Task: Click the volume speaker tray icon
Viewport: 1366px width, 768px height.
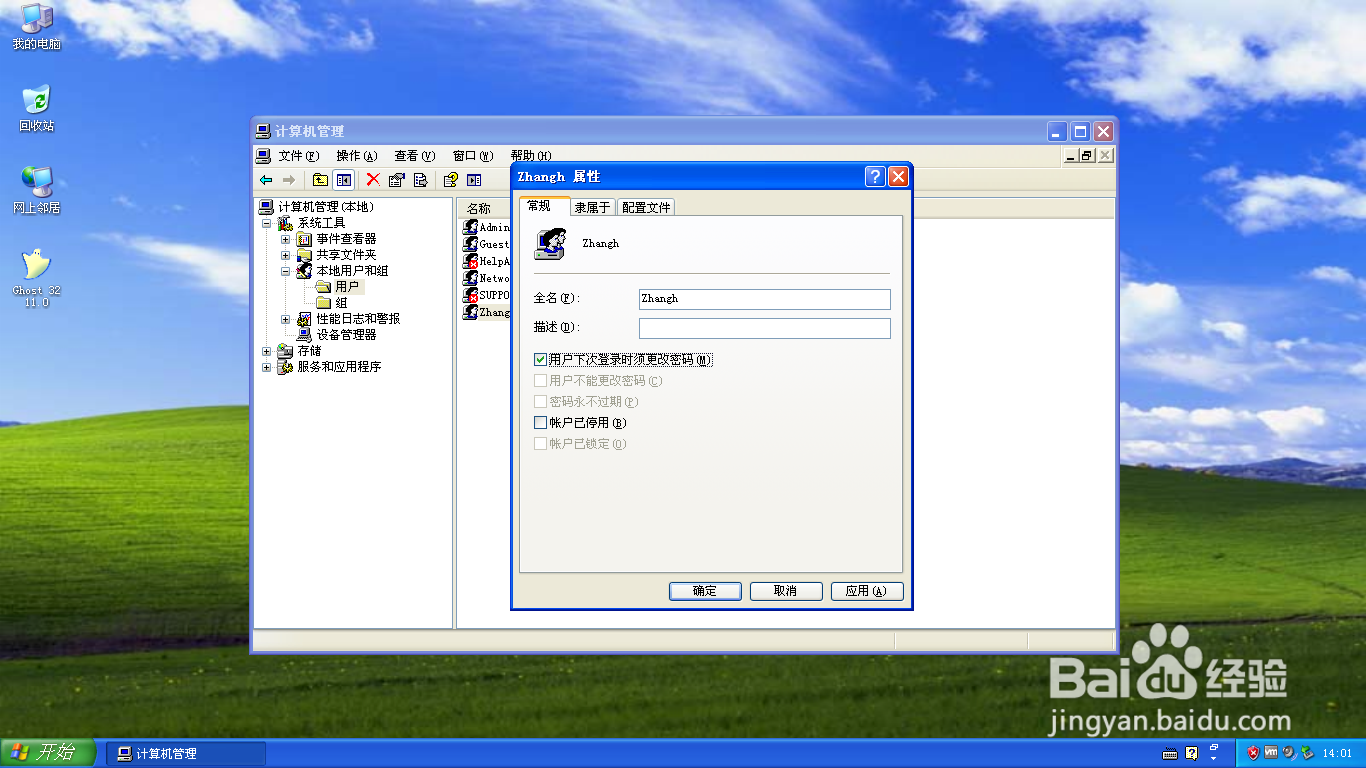Action: pos(1289,753)
